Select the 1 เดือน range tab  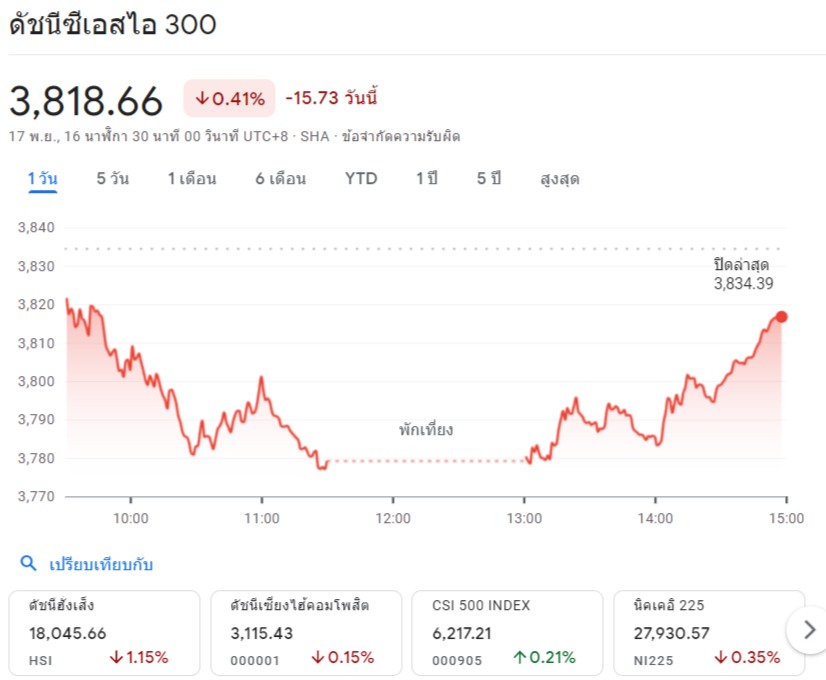(x=192, y=179)
